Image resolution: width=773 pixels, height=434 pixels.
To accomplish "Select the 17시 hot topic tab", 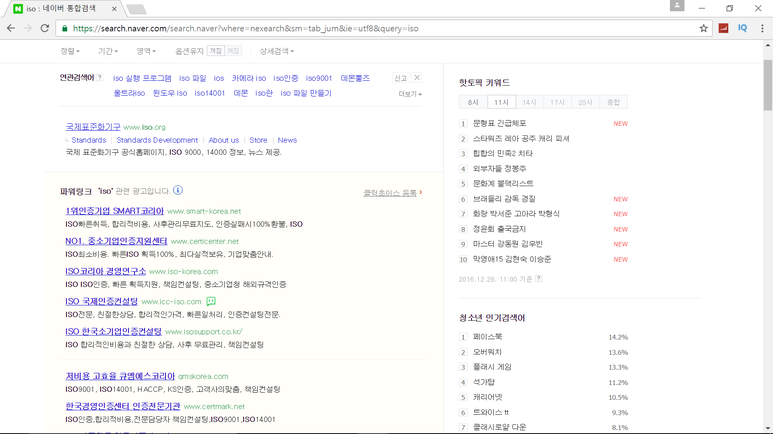I will pos(557,102).
